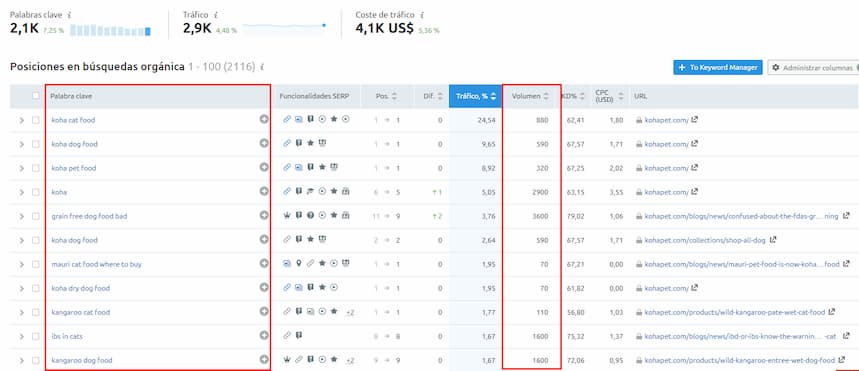Image resolution: width=859 pixels, height=371 pixels.
Task: Click the volume value 3600
Action: click(540, 216)
